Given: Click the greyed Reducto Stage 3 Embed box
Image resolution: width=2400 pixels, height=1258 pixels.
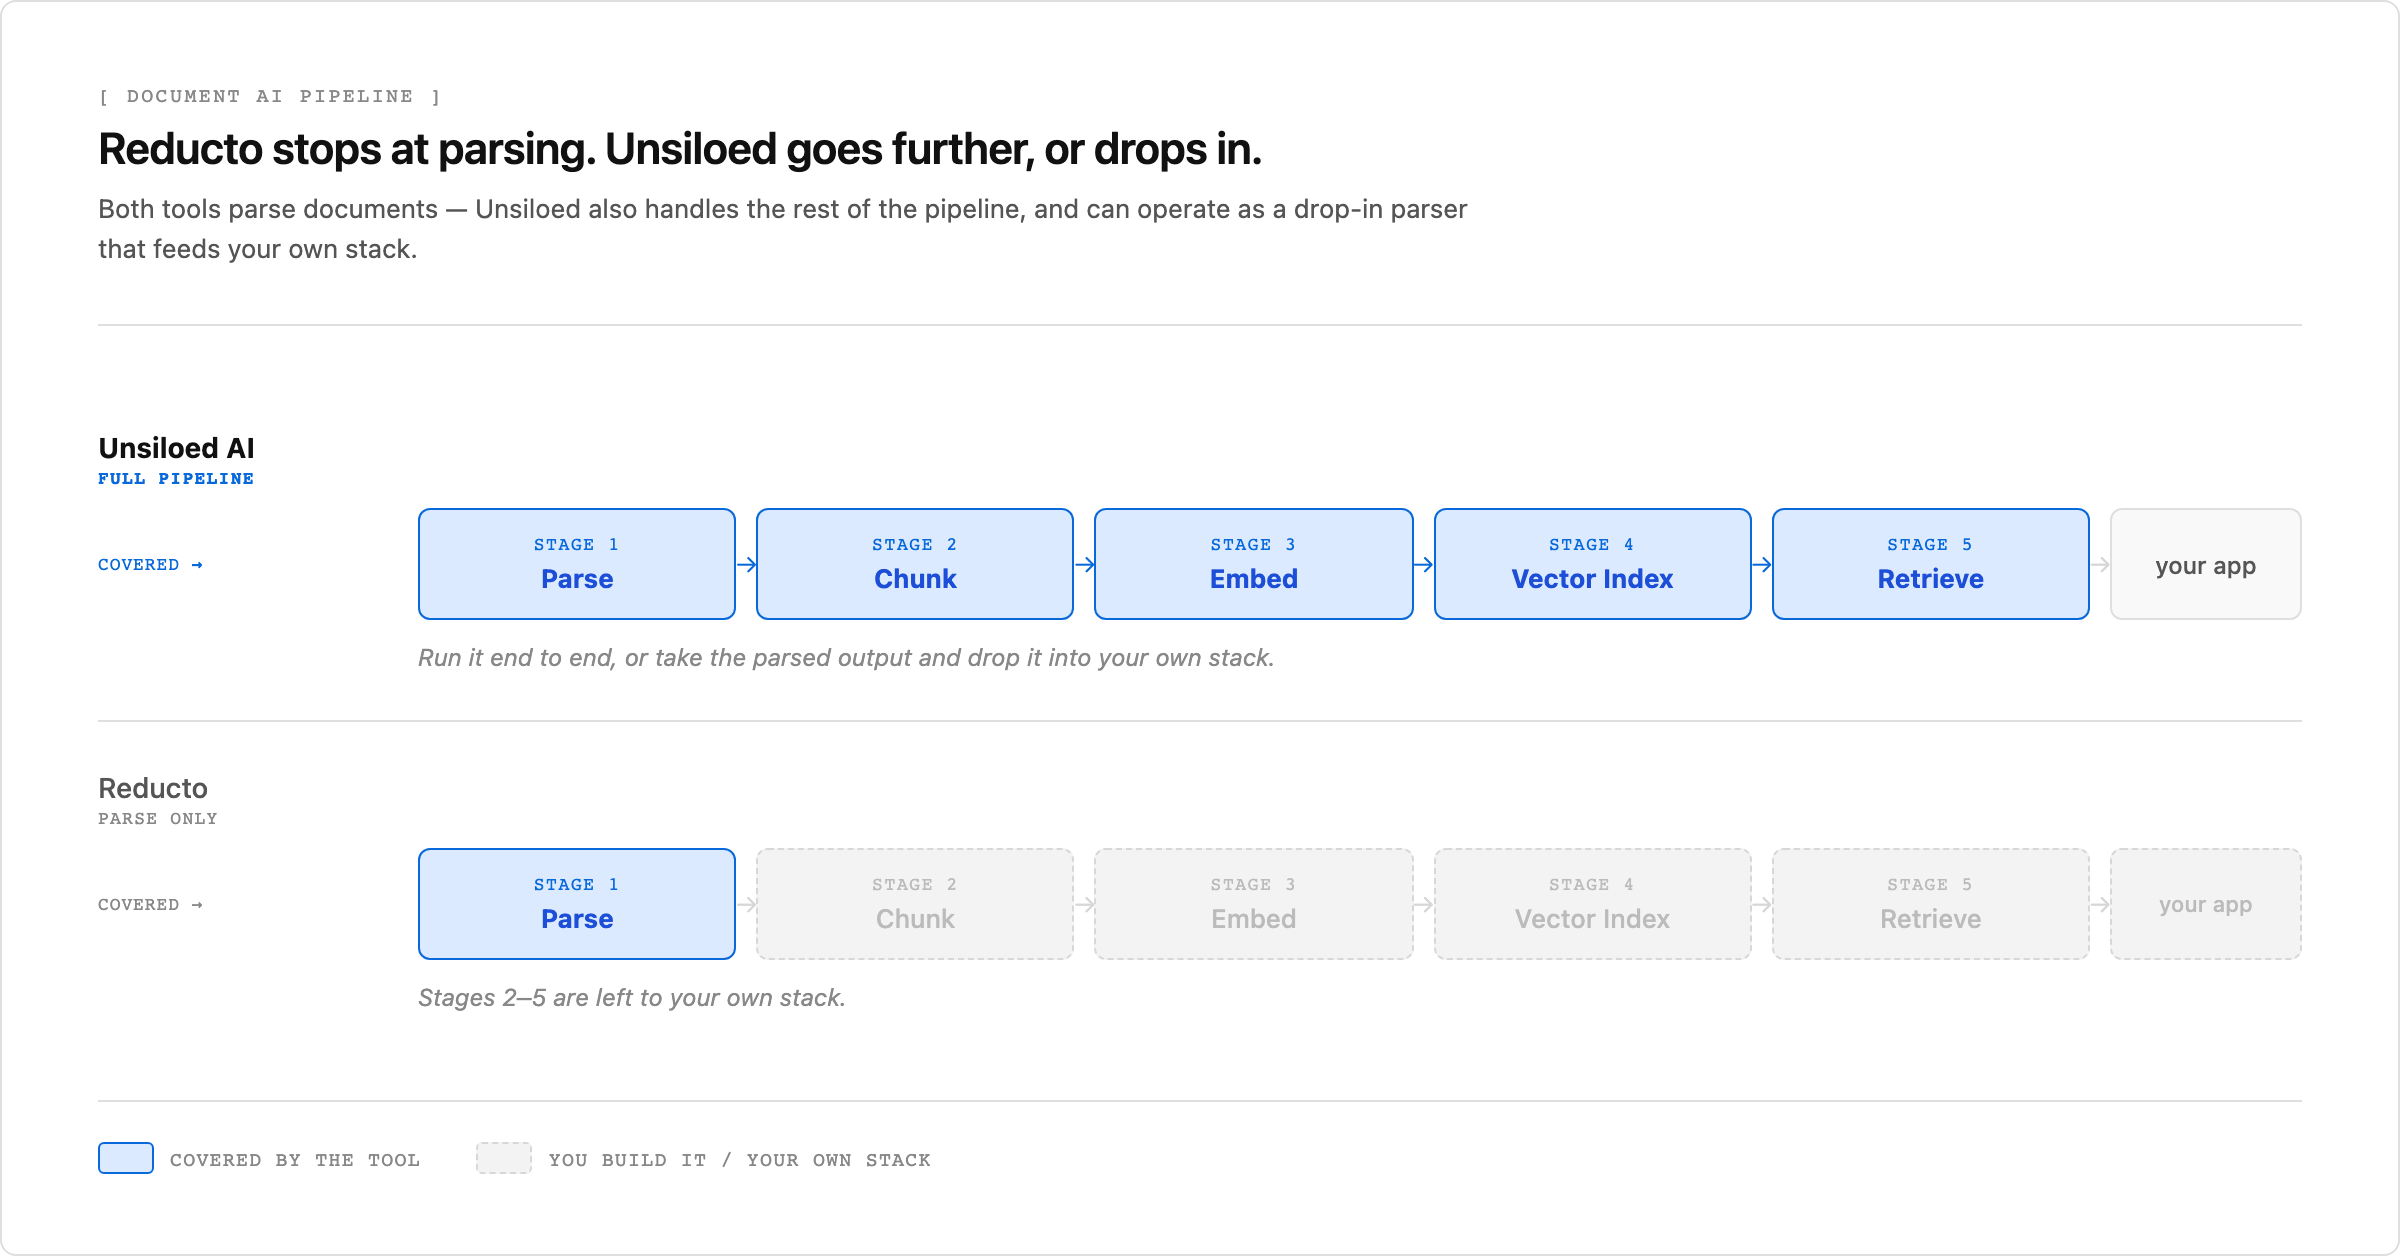Looking at the screenshot, I should click(1254, 904).
